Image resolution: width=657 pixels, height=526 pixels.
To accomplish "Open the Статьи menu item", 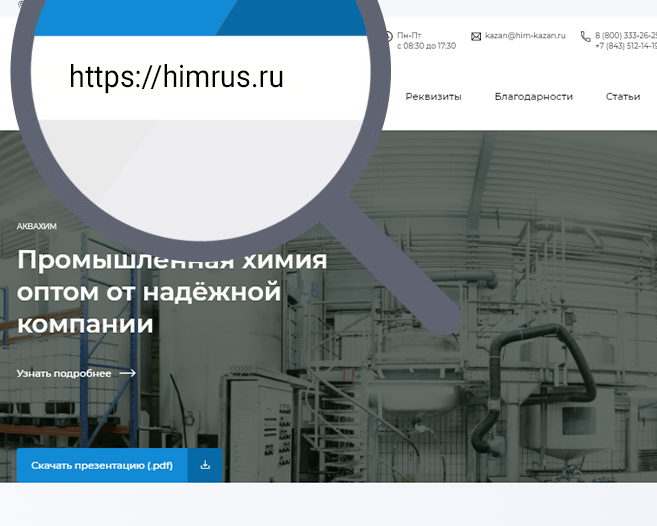I will tap(623, 97).
